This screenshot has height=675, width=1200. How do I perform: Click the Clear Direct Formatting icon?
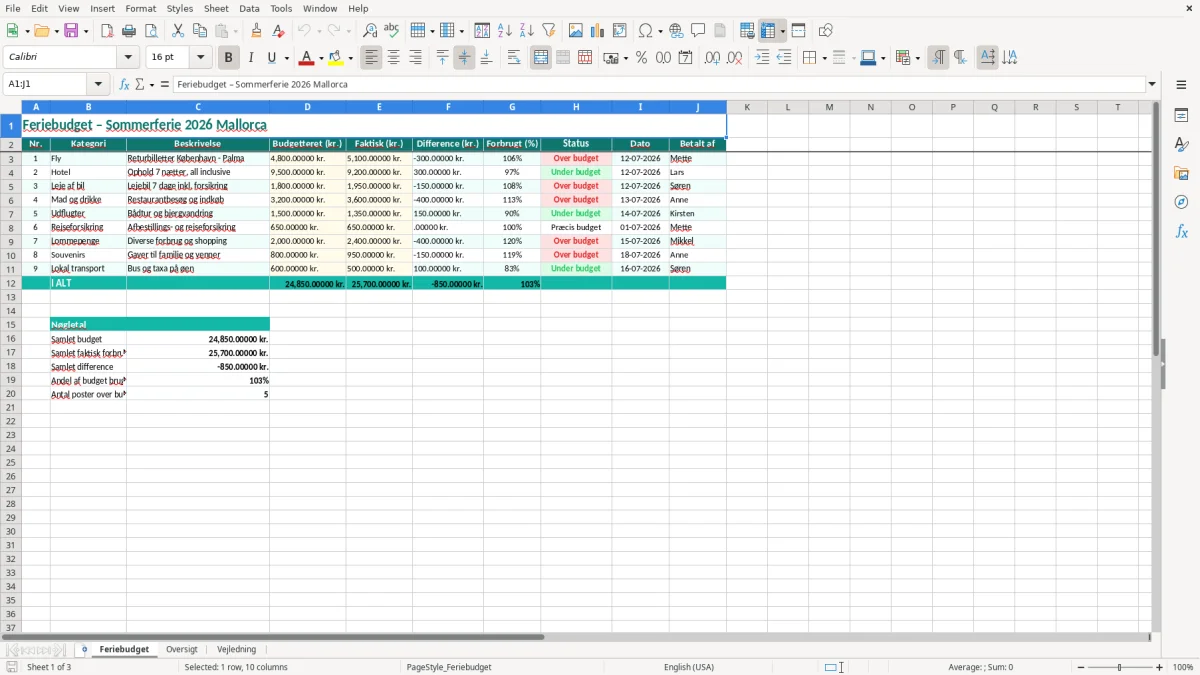[279, 31]
